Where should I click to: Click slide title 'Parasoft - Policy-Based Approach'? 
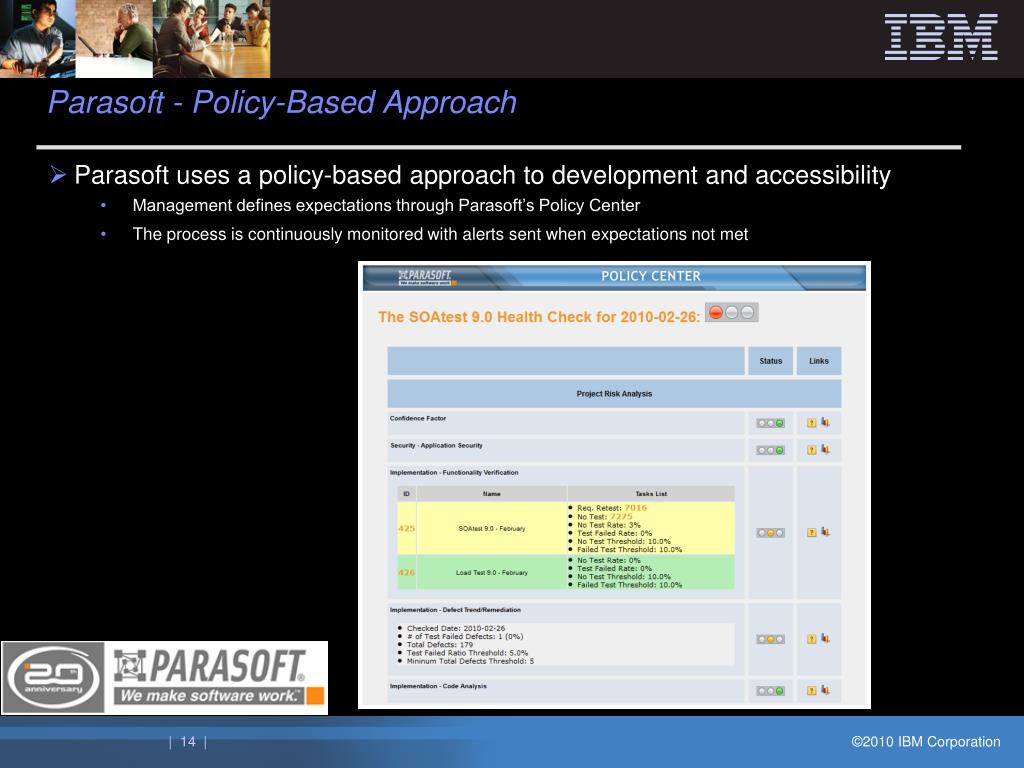click(x=282, y=103)
